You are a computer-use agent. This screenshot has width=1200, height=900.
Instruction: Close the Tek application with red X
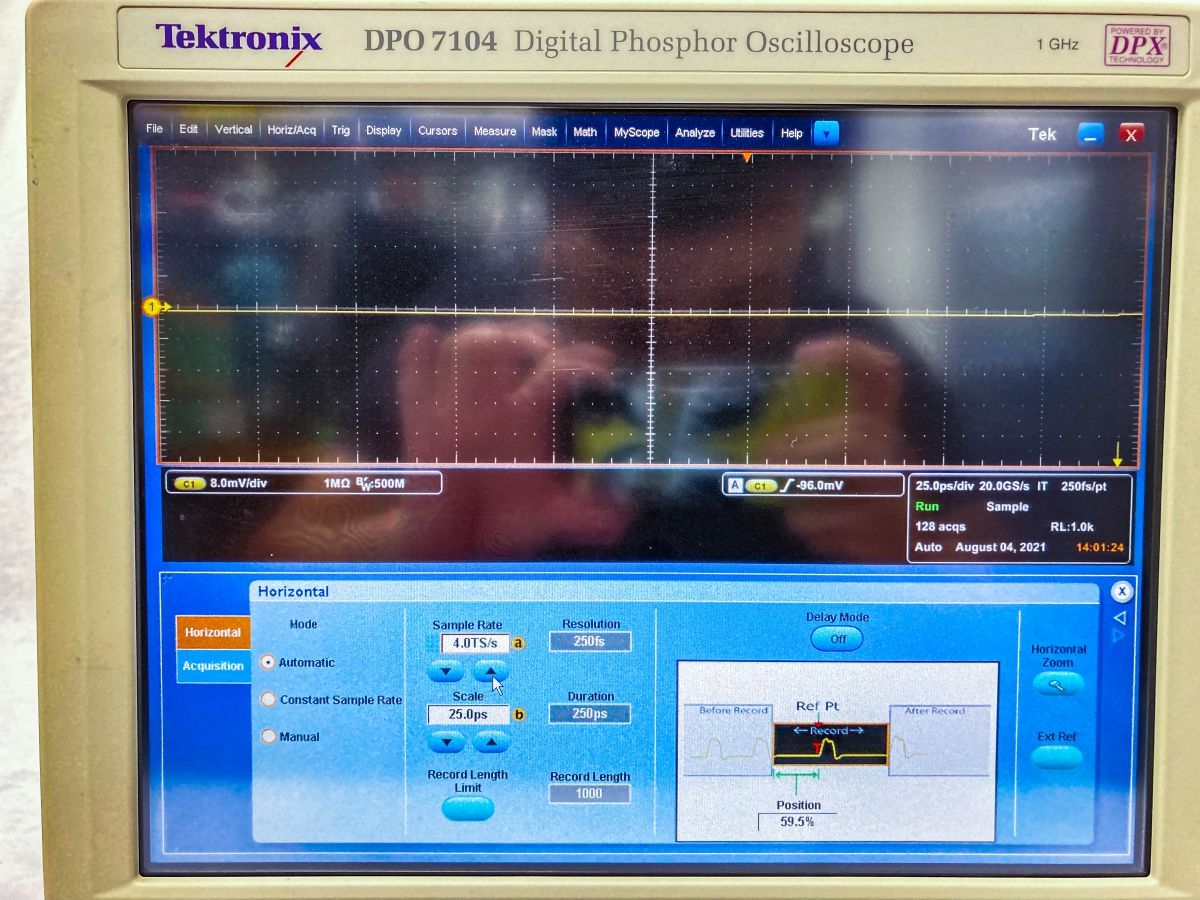[1131, 135]
